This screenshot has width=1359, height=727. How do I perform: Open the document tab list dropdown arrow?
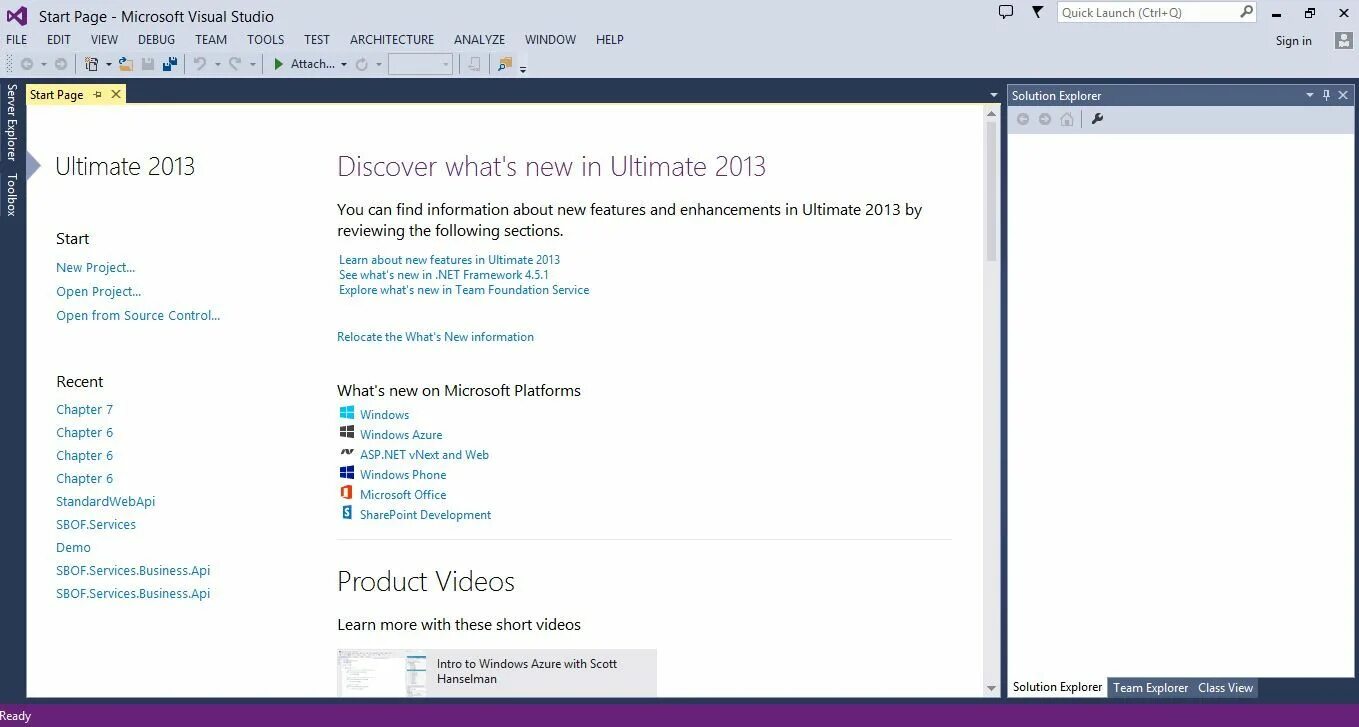[x=993, y=95]
